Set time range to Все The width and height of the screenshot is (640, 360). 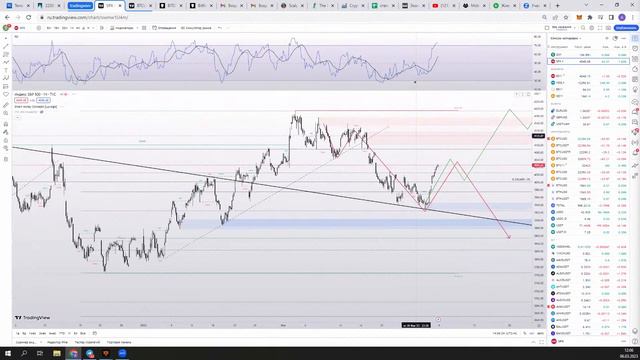[x=83, y=333]
